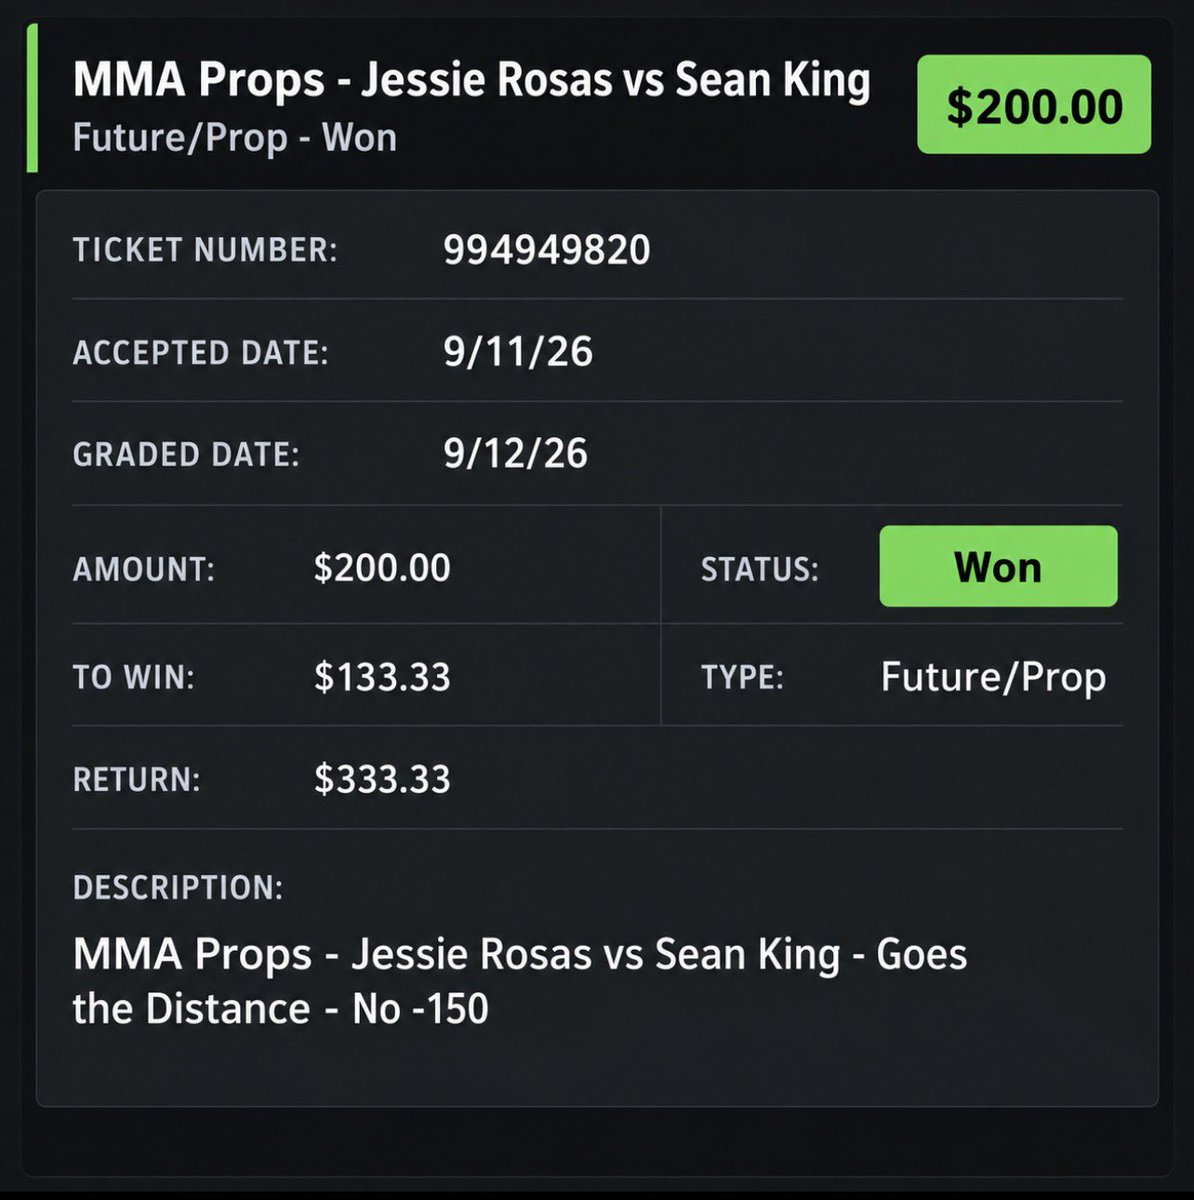Click the green vertical bar beside the title
Screen dimensions: 1194x1200
point(32,97)
